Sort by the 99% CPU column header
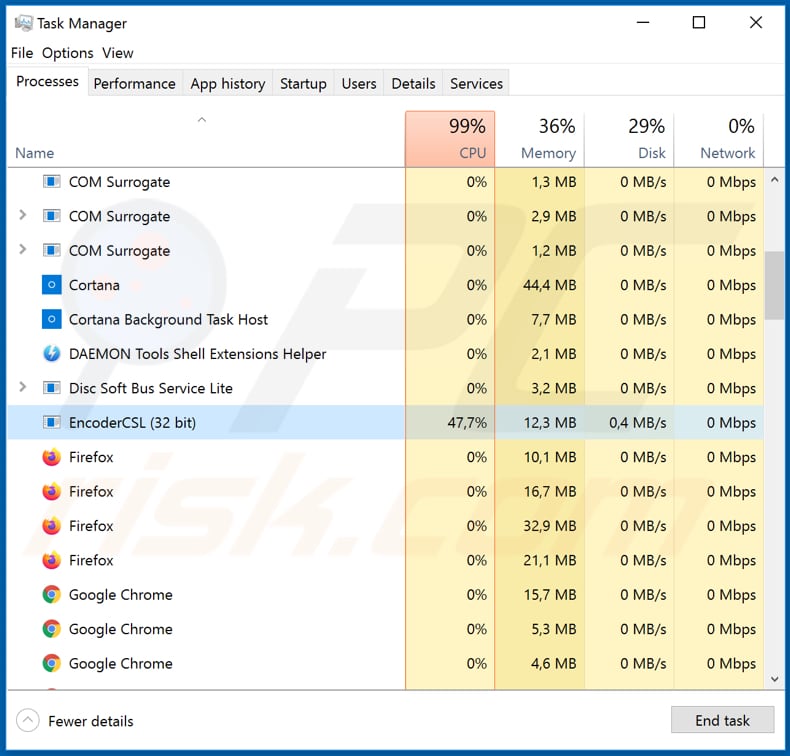The image size is (790, 756). [x=450, y=139]
